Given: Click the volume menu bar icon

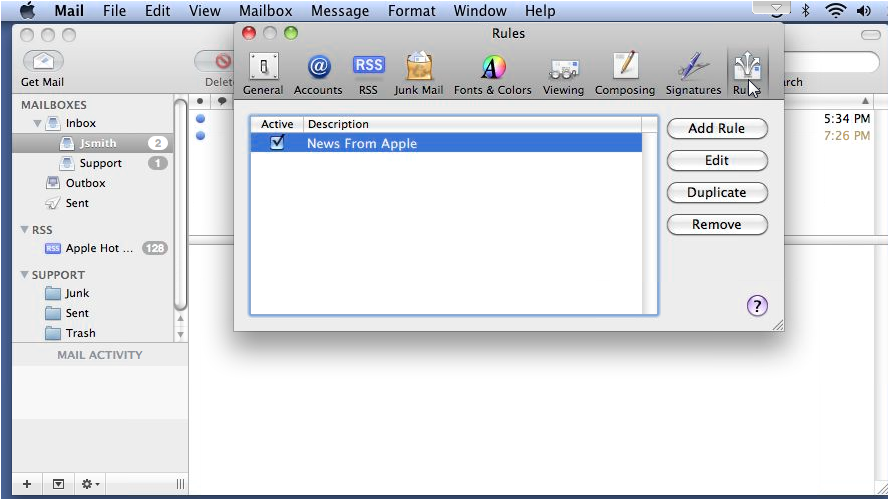Looking at the screenshot, I should [863, 10].
